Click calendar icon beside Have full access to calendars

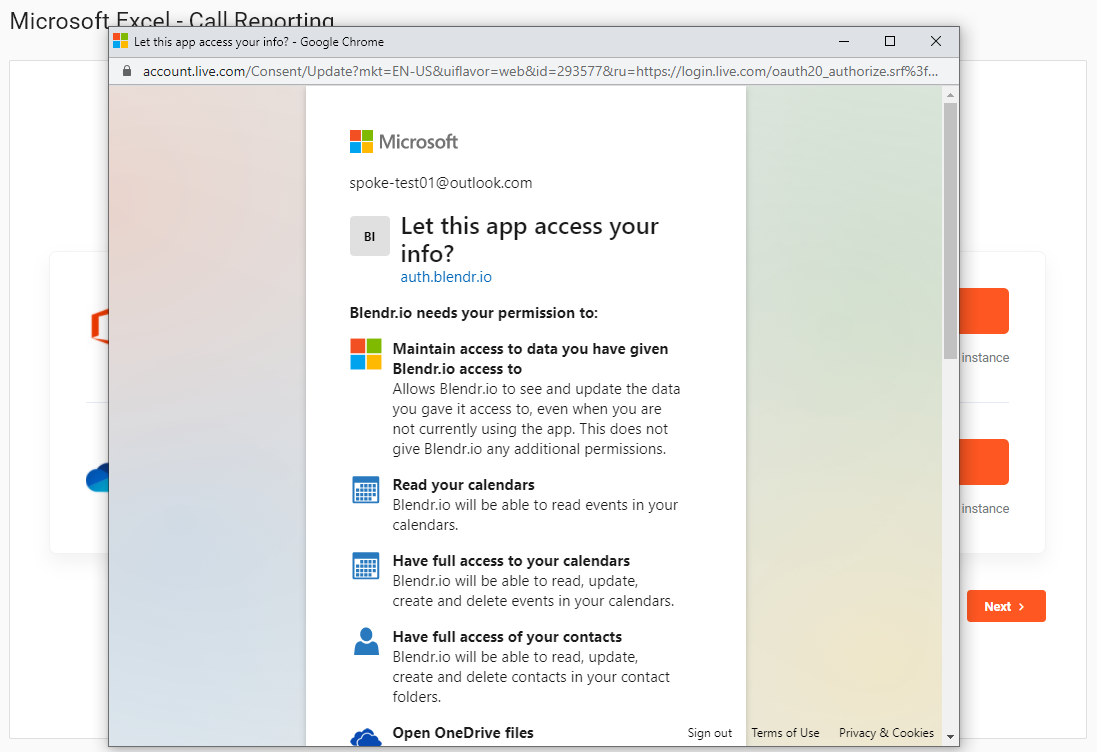tap(365, 566)
